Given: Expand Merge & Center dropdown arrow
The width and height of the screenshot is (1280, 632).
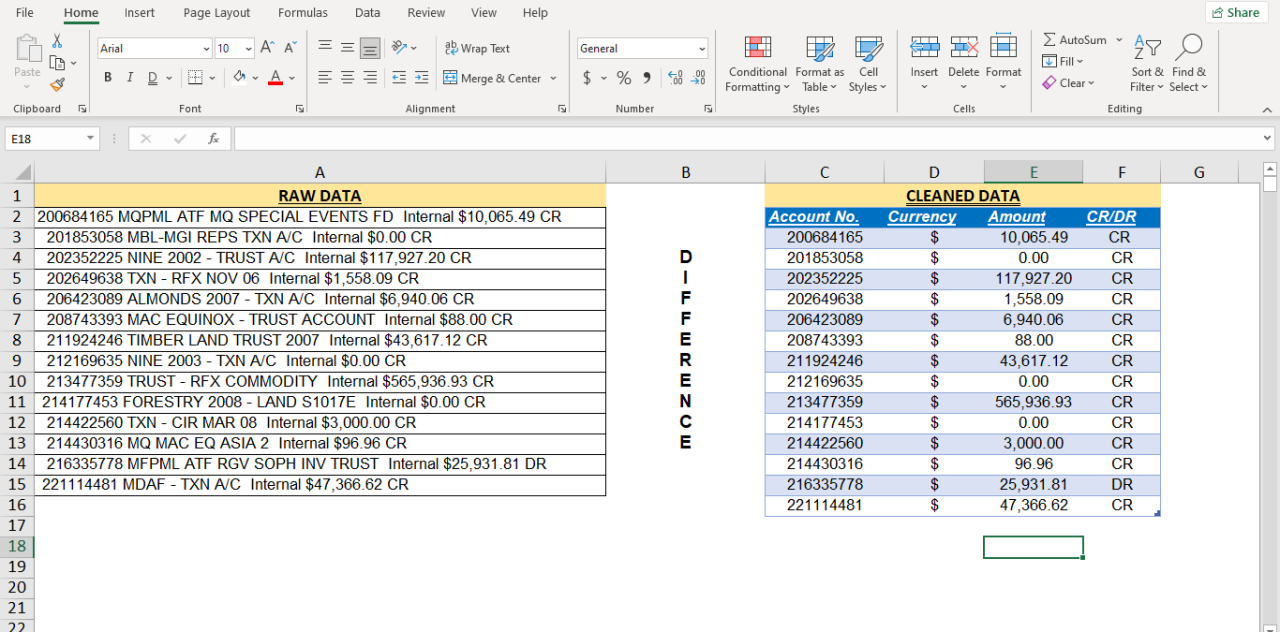Looking at the screenshot, I should [553, 78].
